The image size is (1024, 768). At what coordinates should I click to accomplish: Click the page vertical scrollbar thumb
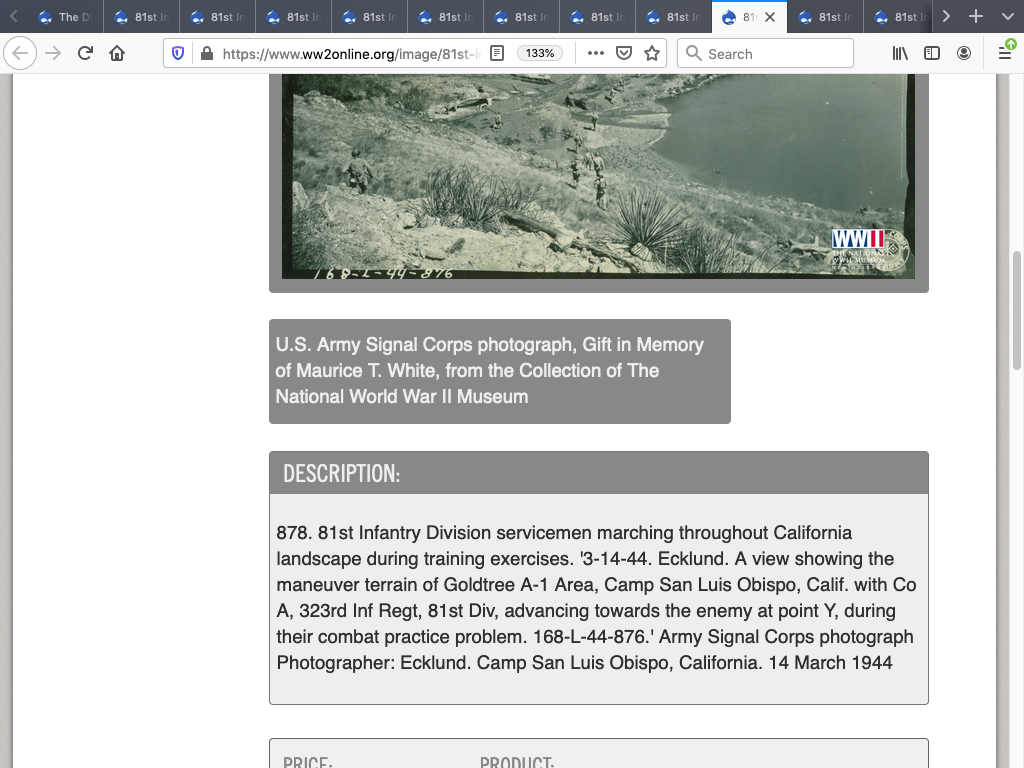point(1017,310)
